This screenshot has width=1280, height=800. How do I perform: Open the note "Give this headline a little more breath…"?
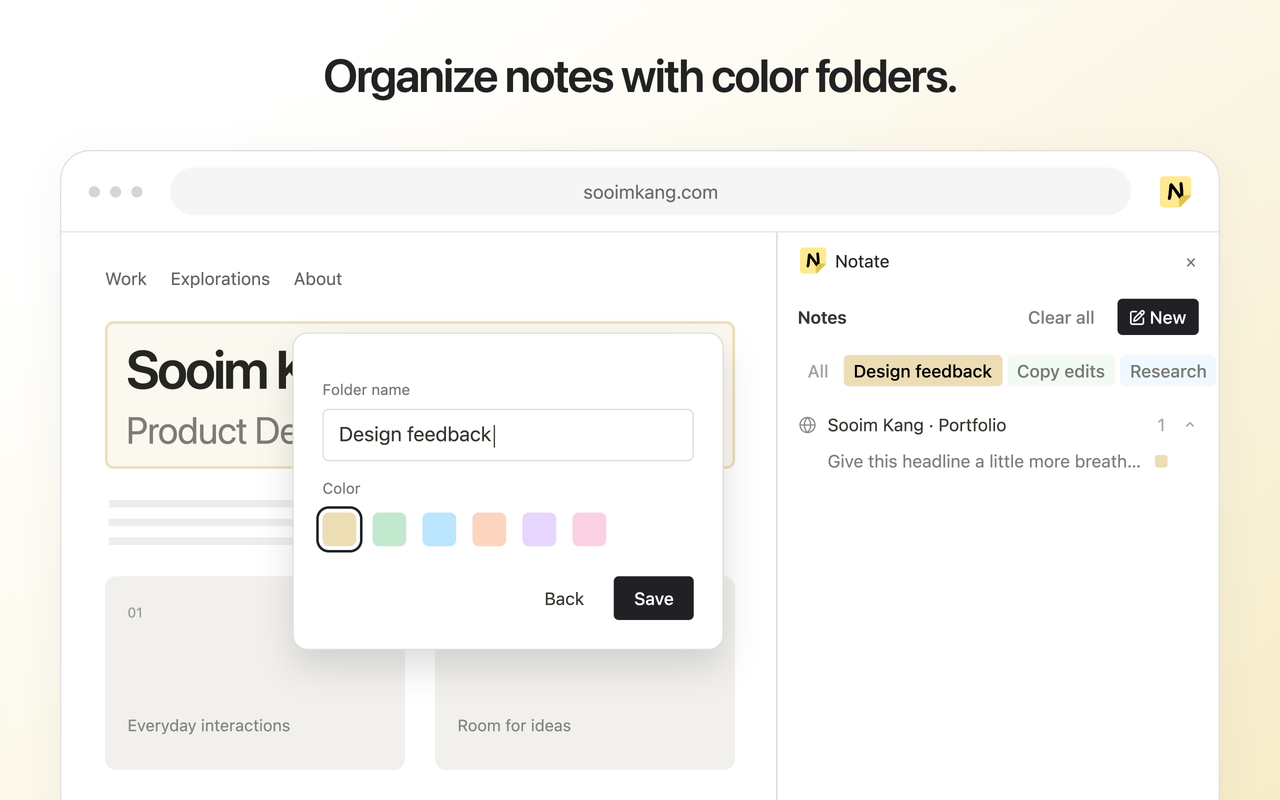pos(984,461)
